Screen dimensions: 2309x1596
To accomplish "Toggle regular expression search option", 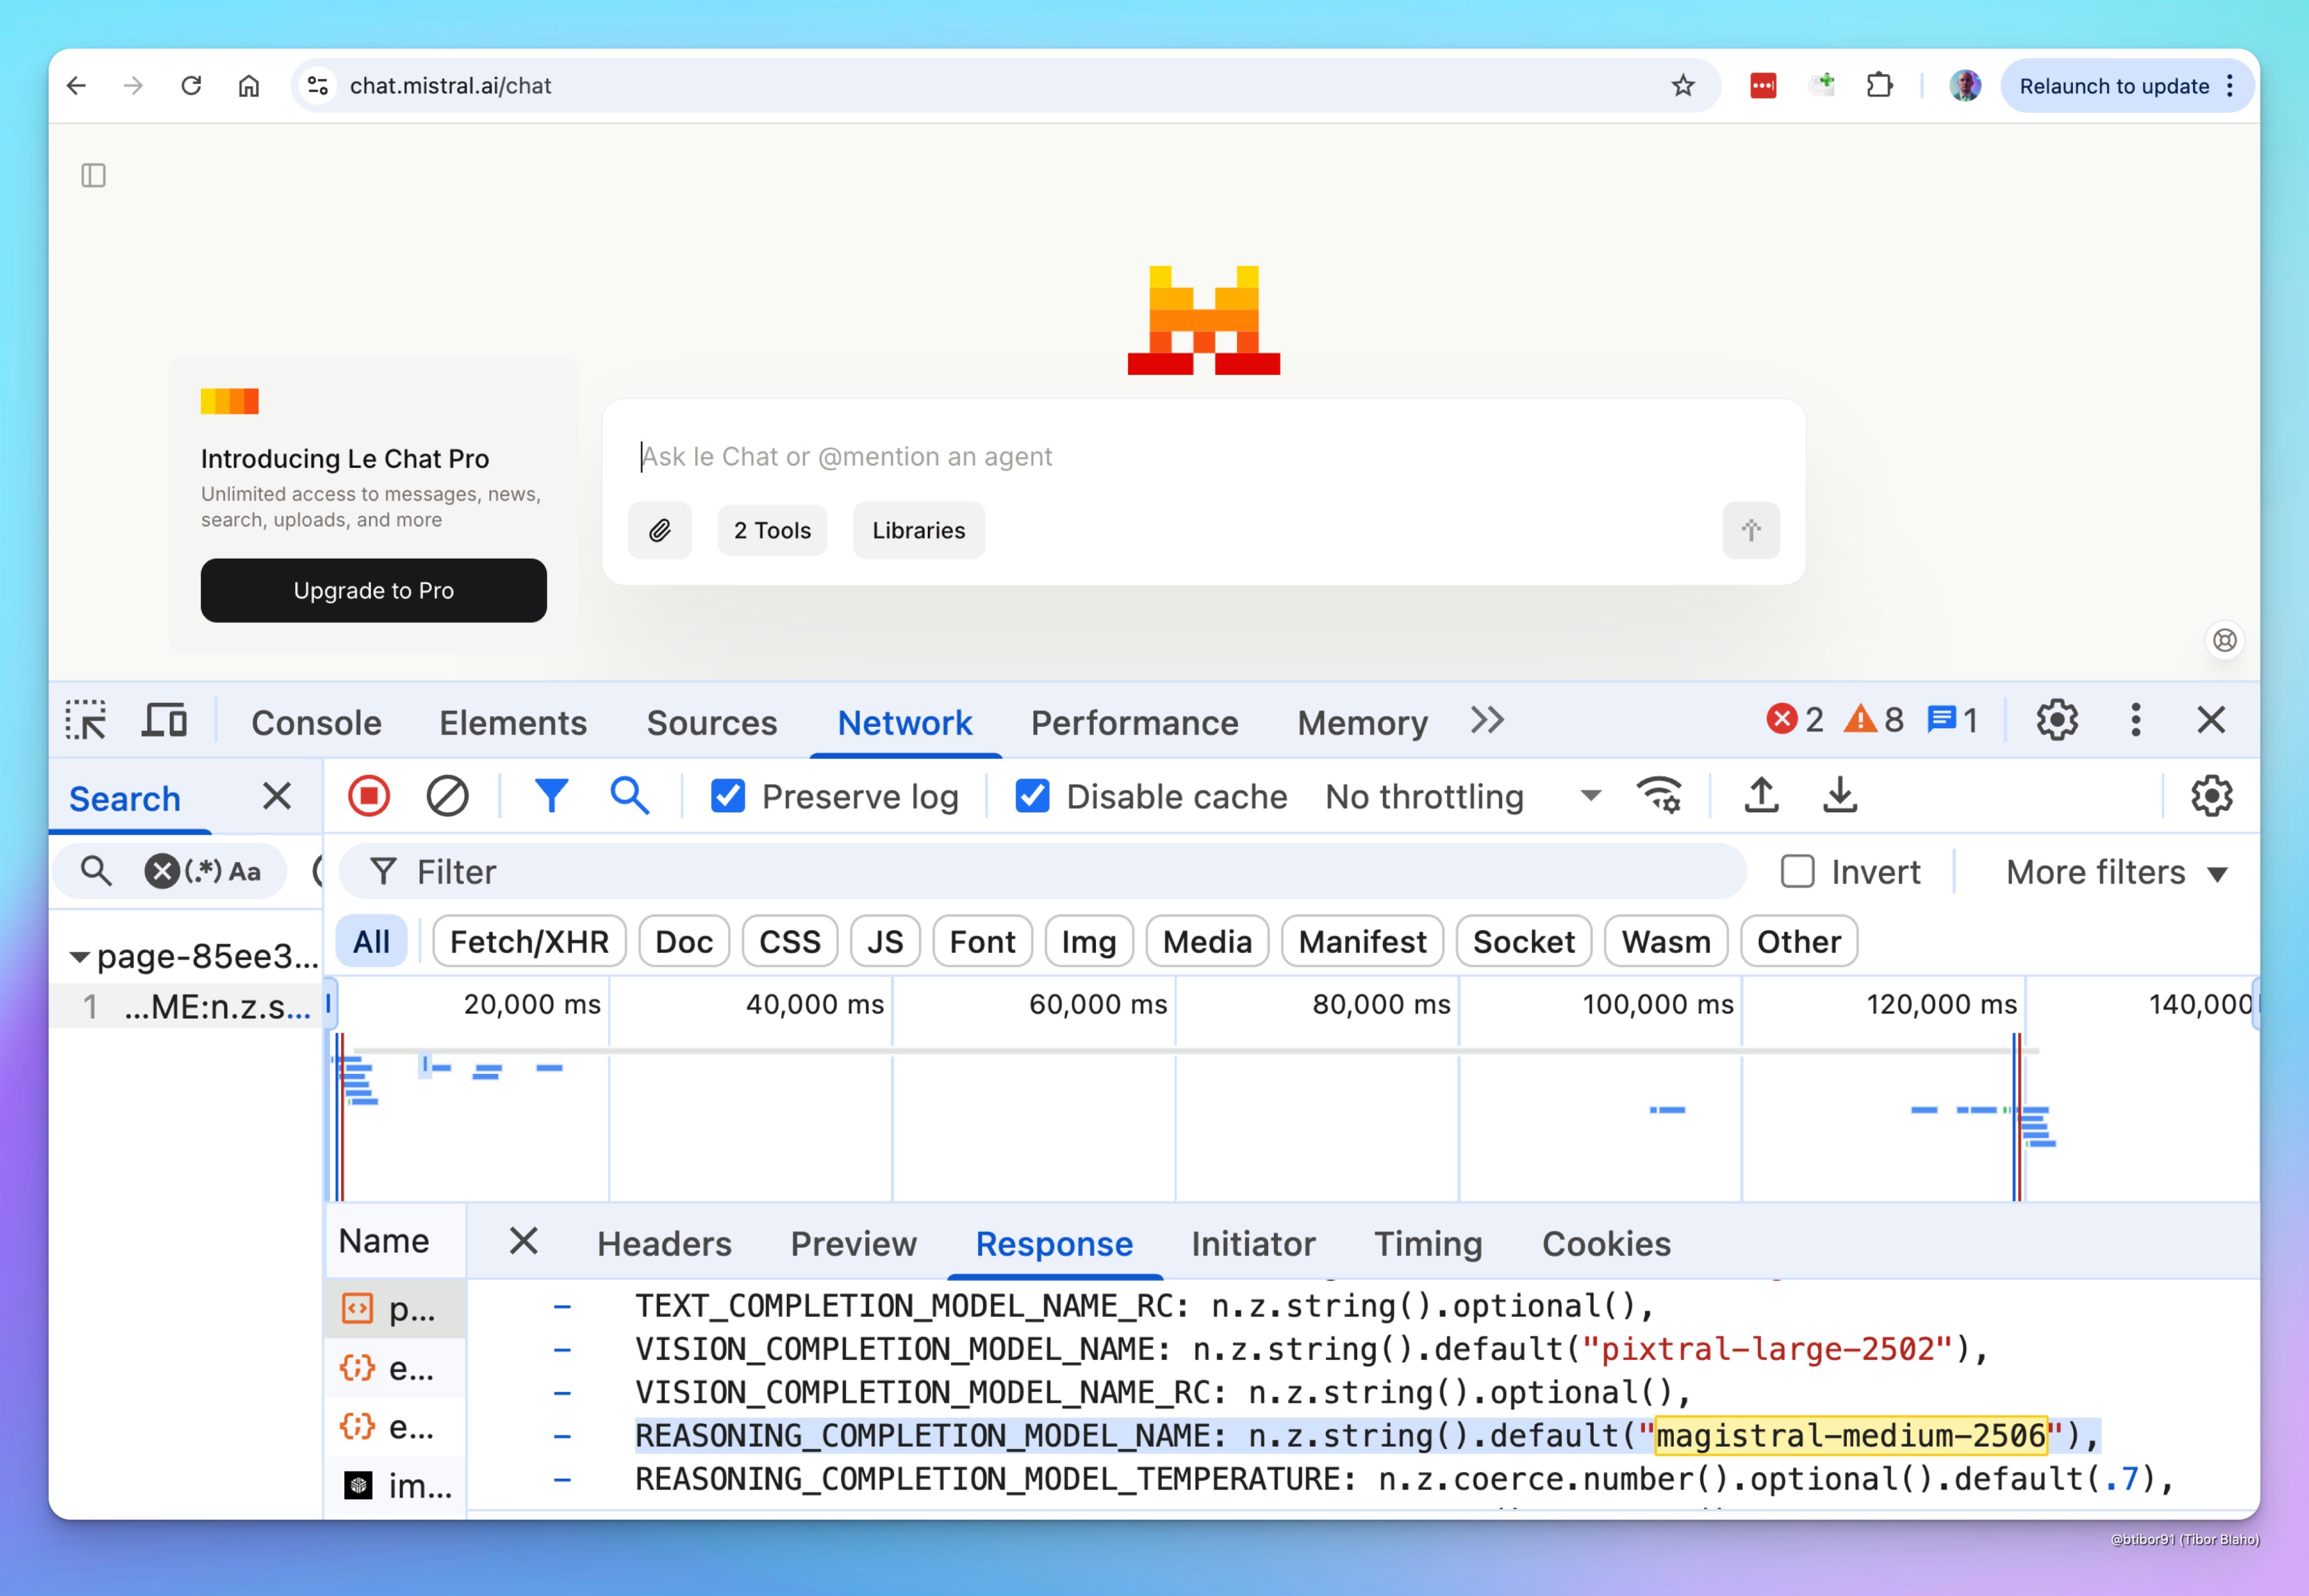I will point(203,871).
